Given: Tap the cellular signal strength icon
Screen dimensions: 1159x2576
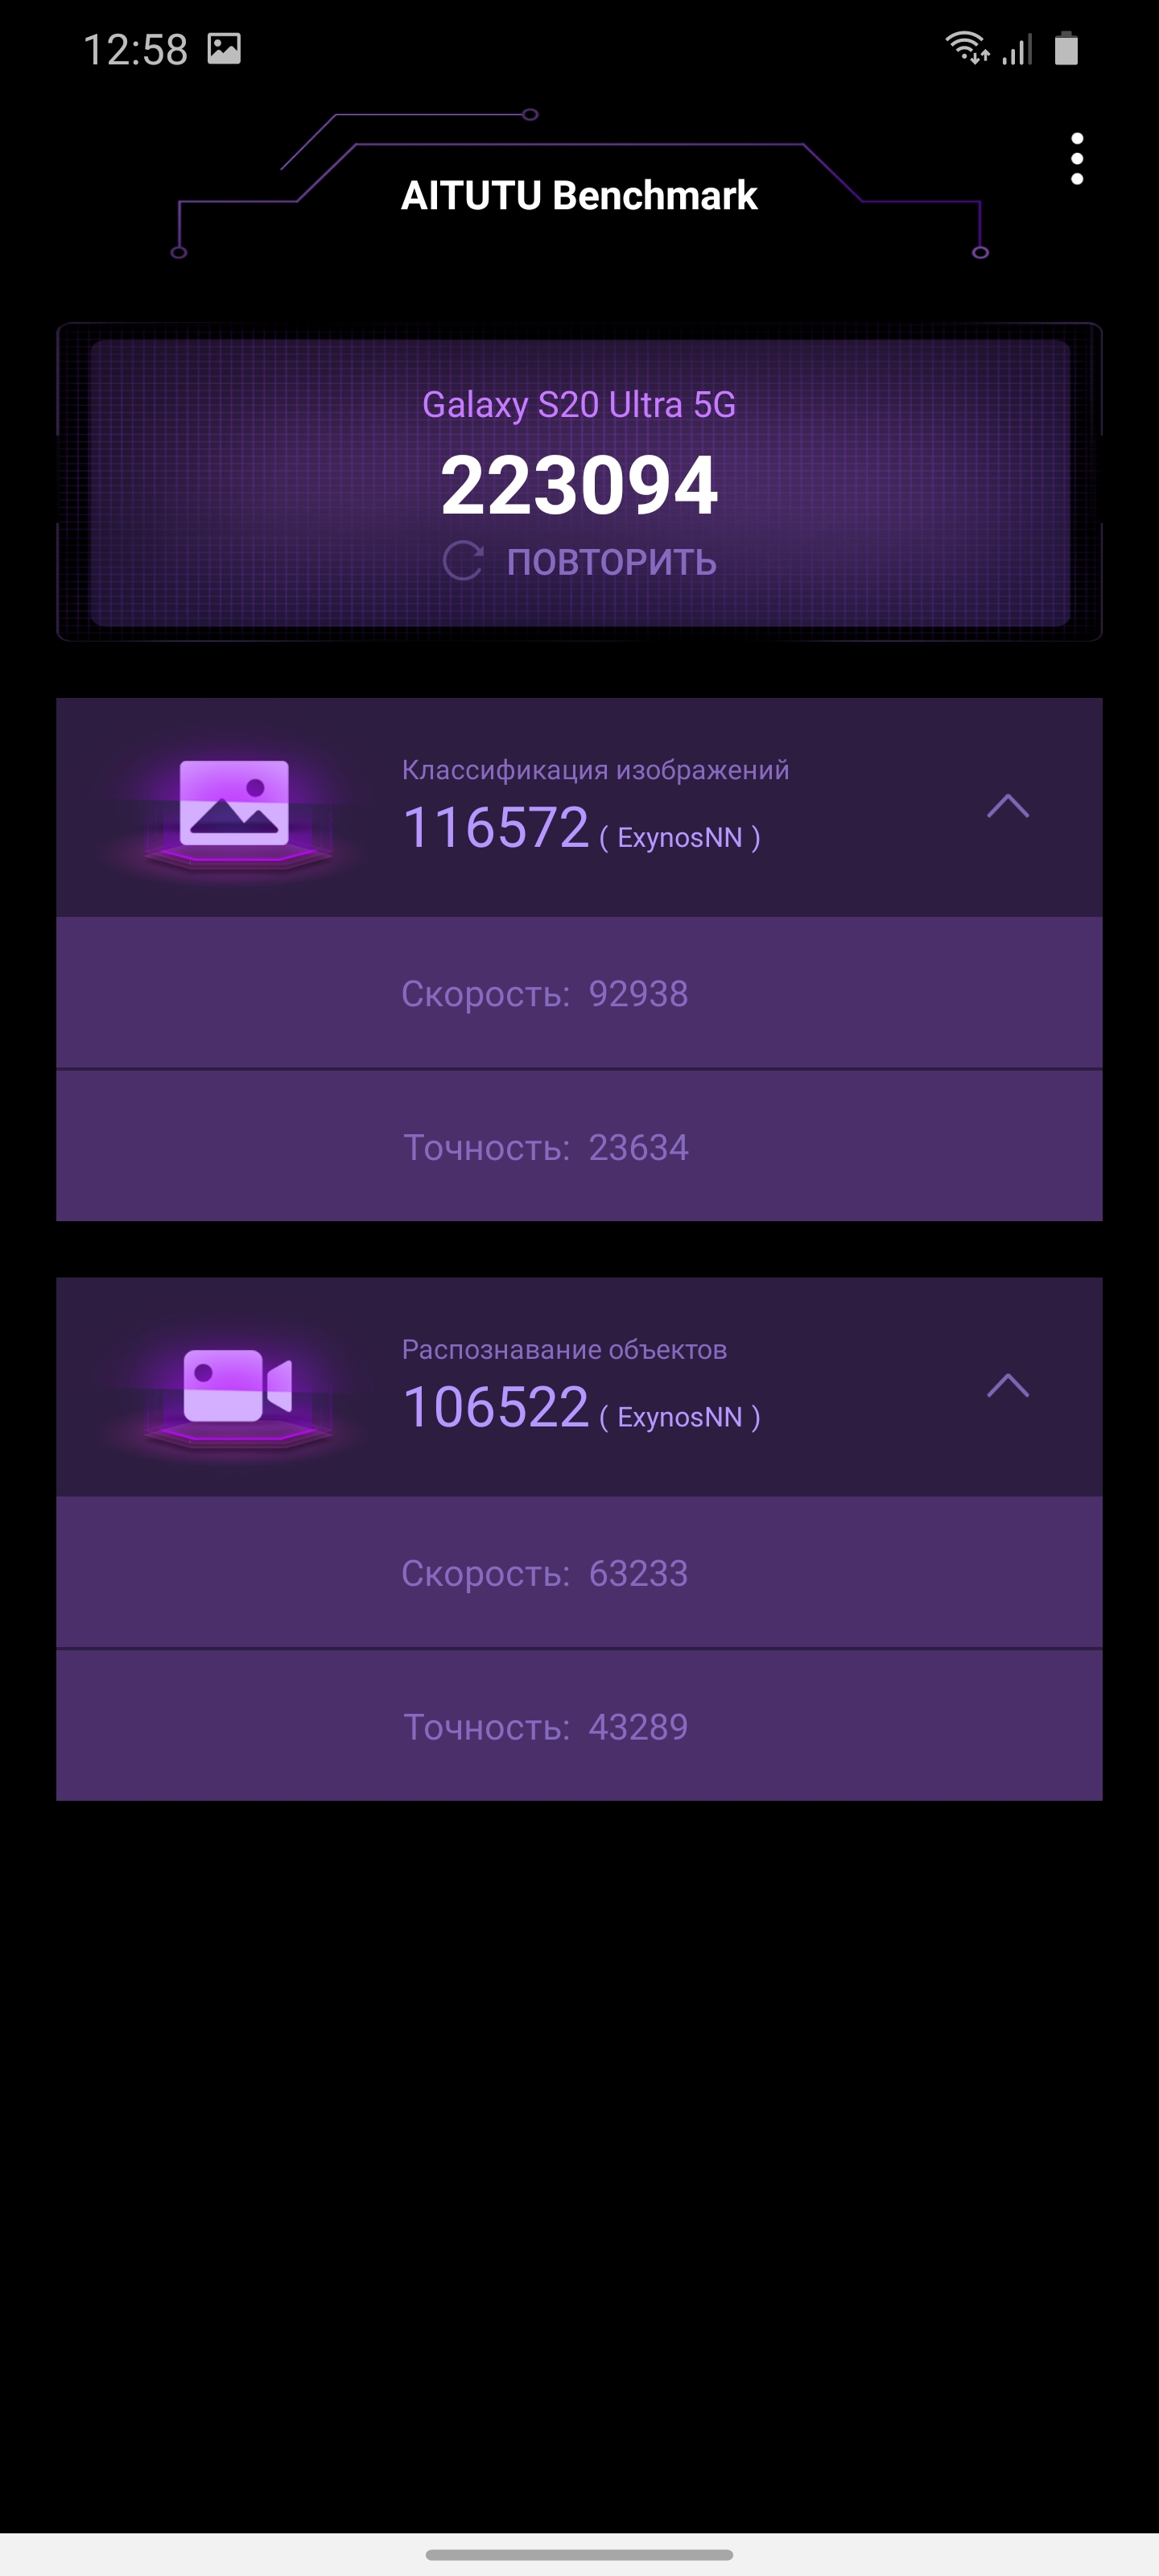Looking at the screenshot, I should pyautogui.click(x=1016, y=49).
